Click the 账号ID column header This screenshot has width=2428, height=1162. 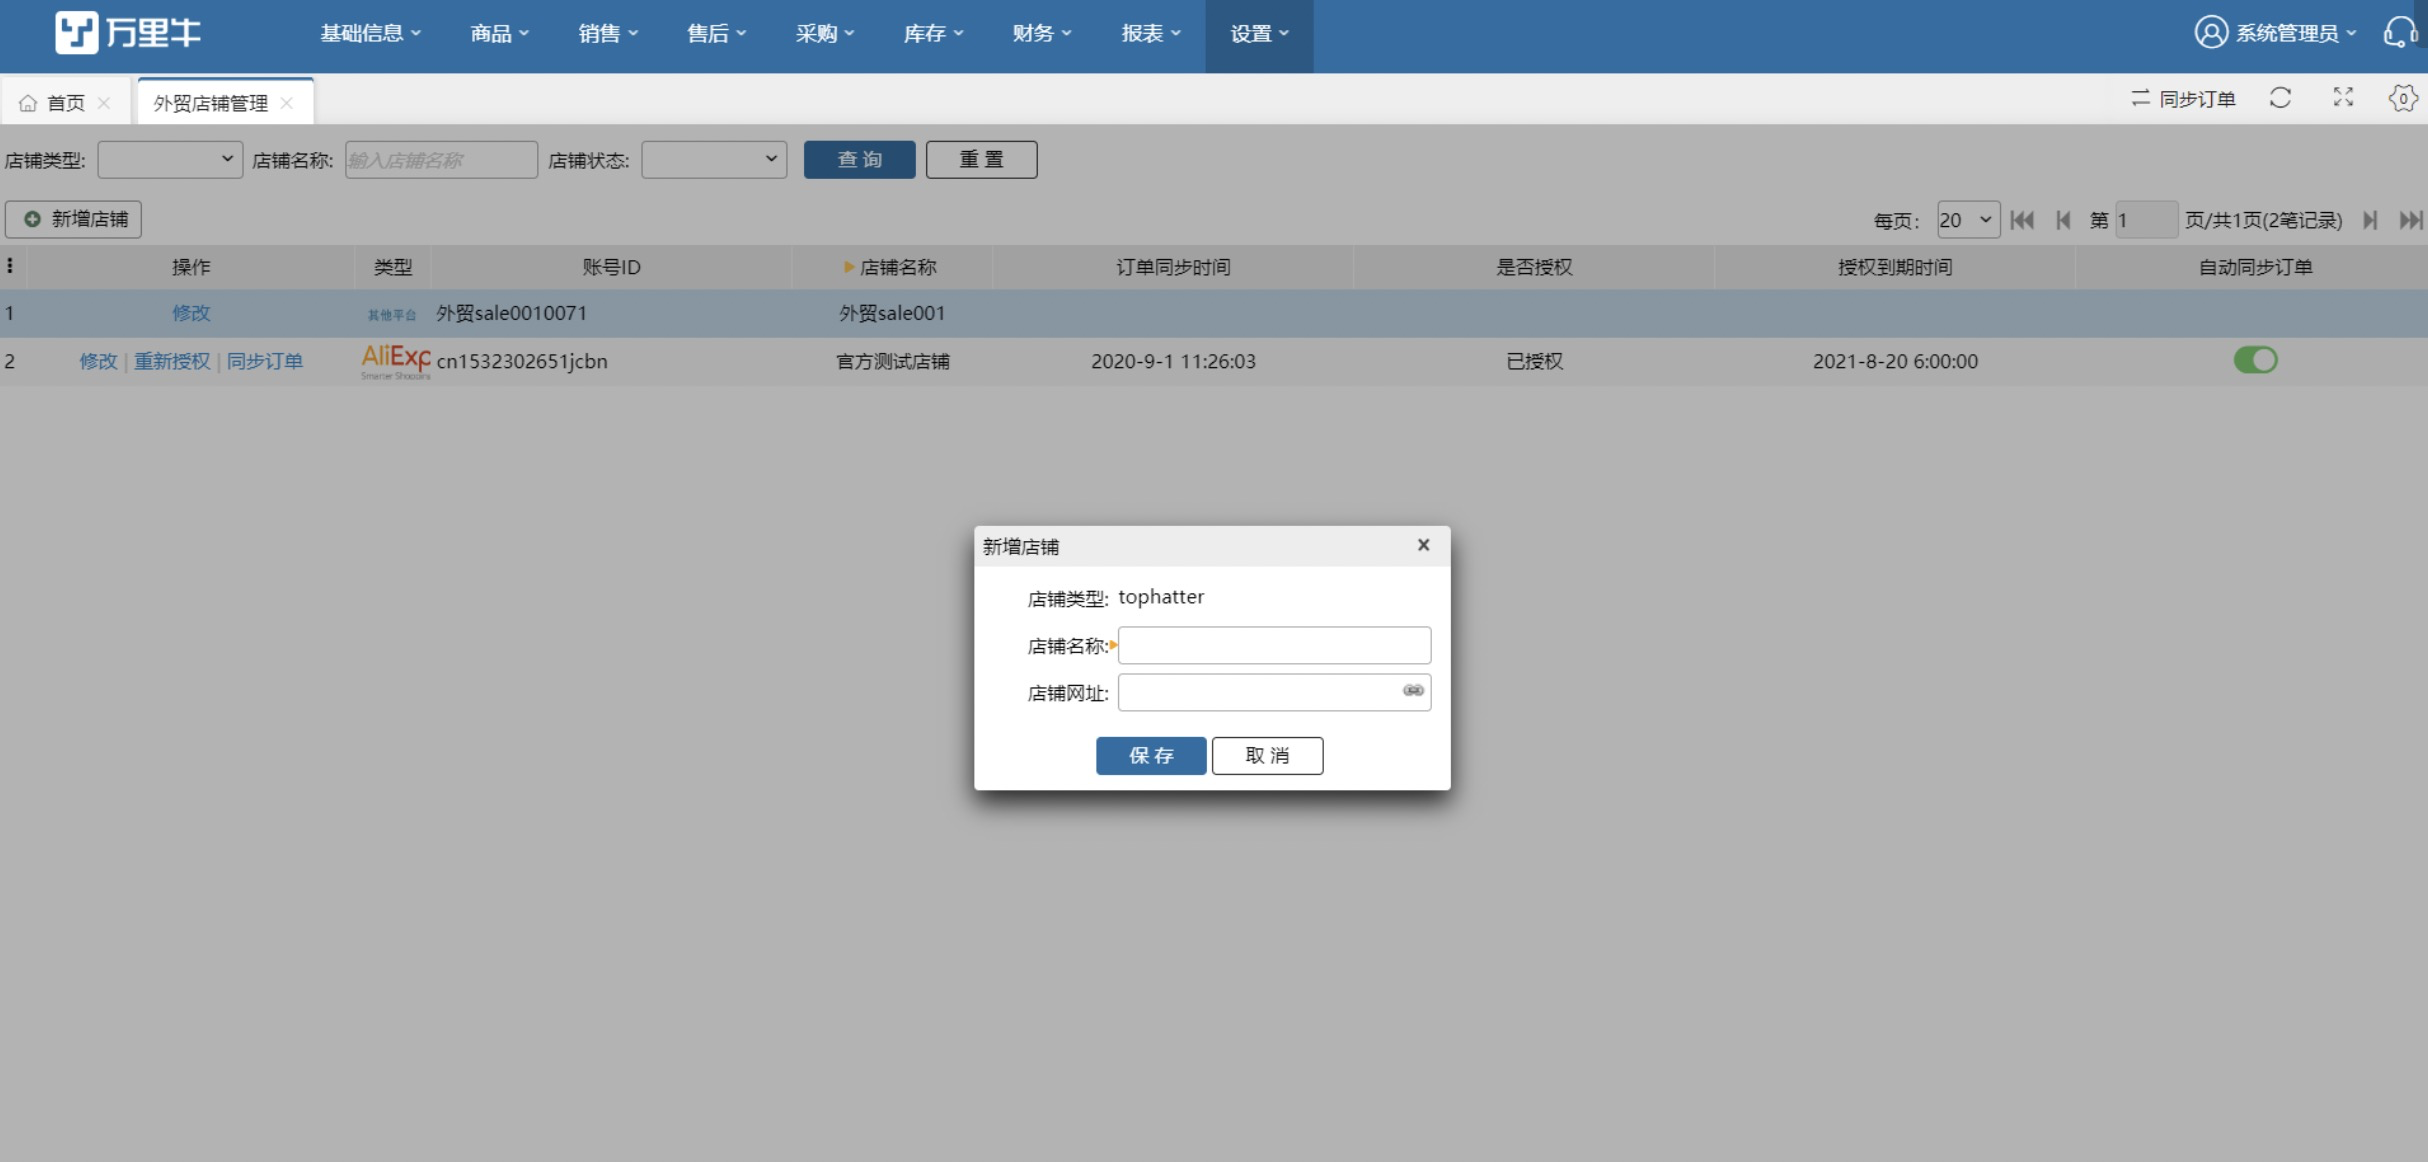(611, 267)
